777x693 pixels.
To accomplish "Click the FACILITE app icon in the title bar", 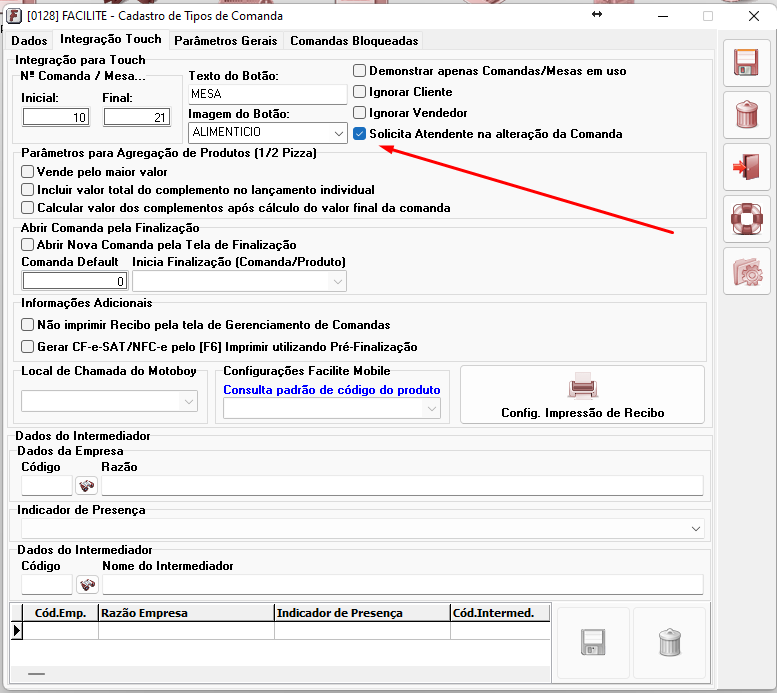I will (13, 16).
